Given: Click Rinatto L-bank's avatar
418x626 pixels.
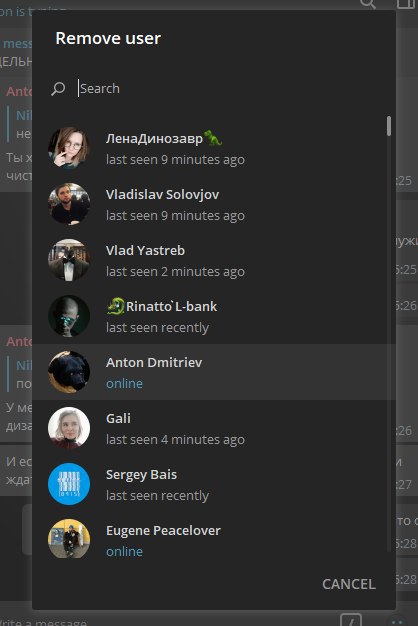Looking at the screenshot, I should (x=69, y=316).
